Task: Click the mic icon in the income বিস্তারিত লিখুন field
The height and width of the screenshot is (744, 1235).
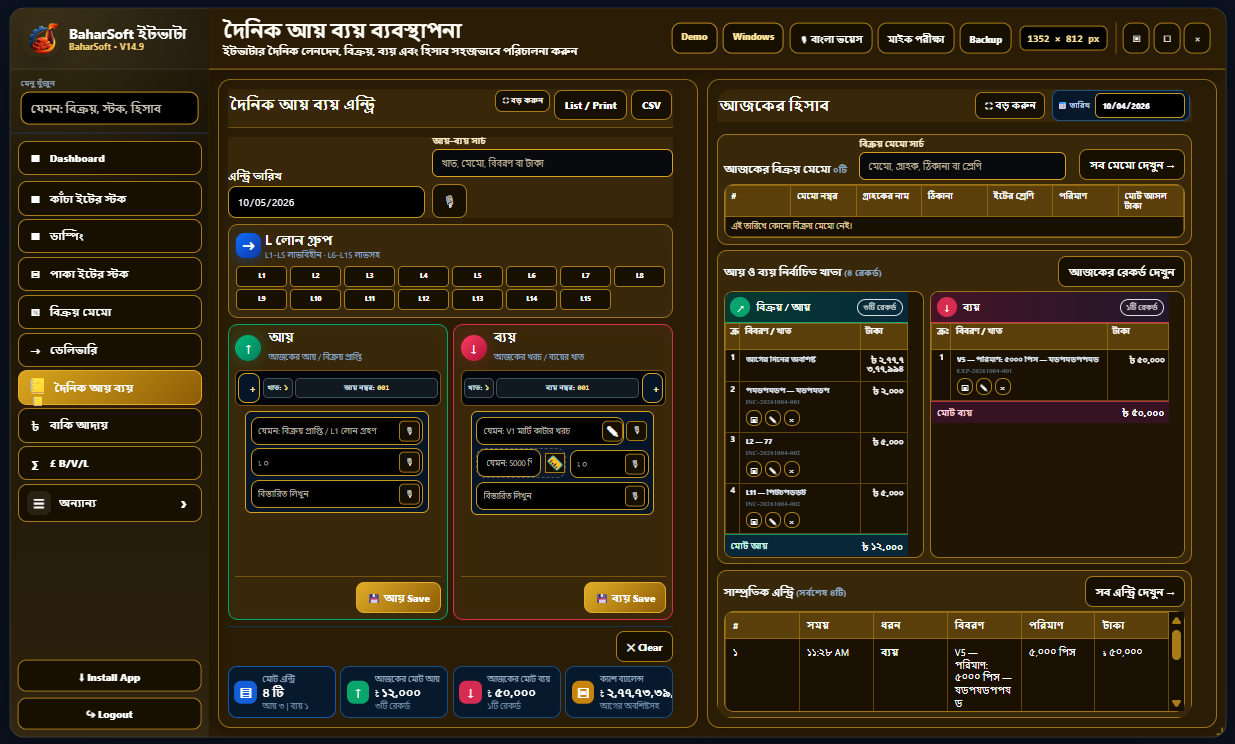Action: [408, 494]
